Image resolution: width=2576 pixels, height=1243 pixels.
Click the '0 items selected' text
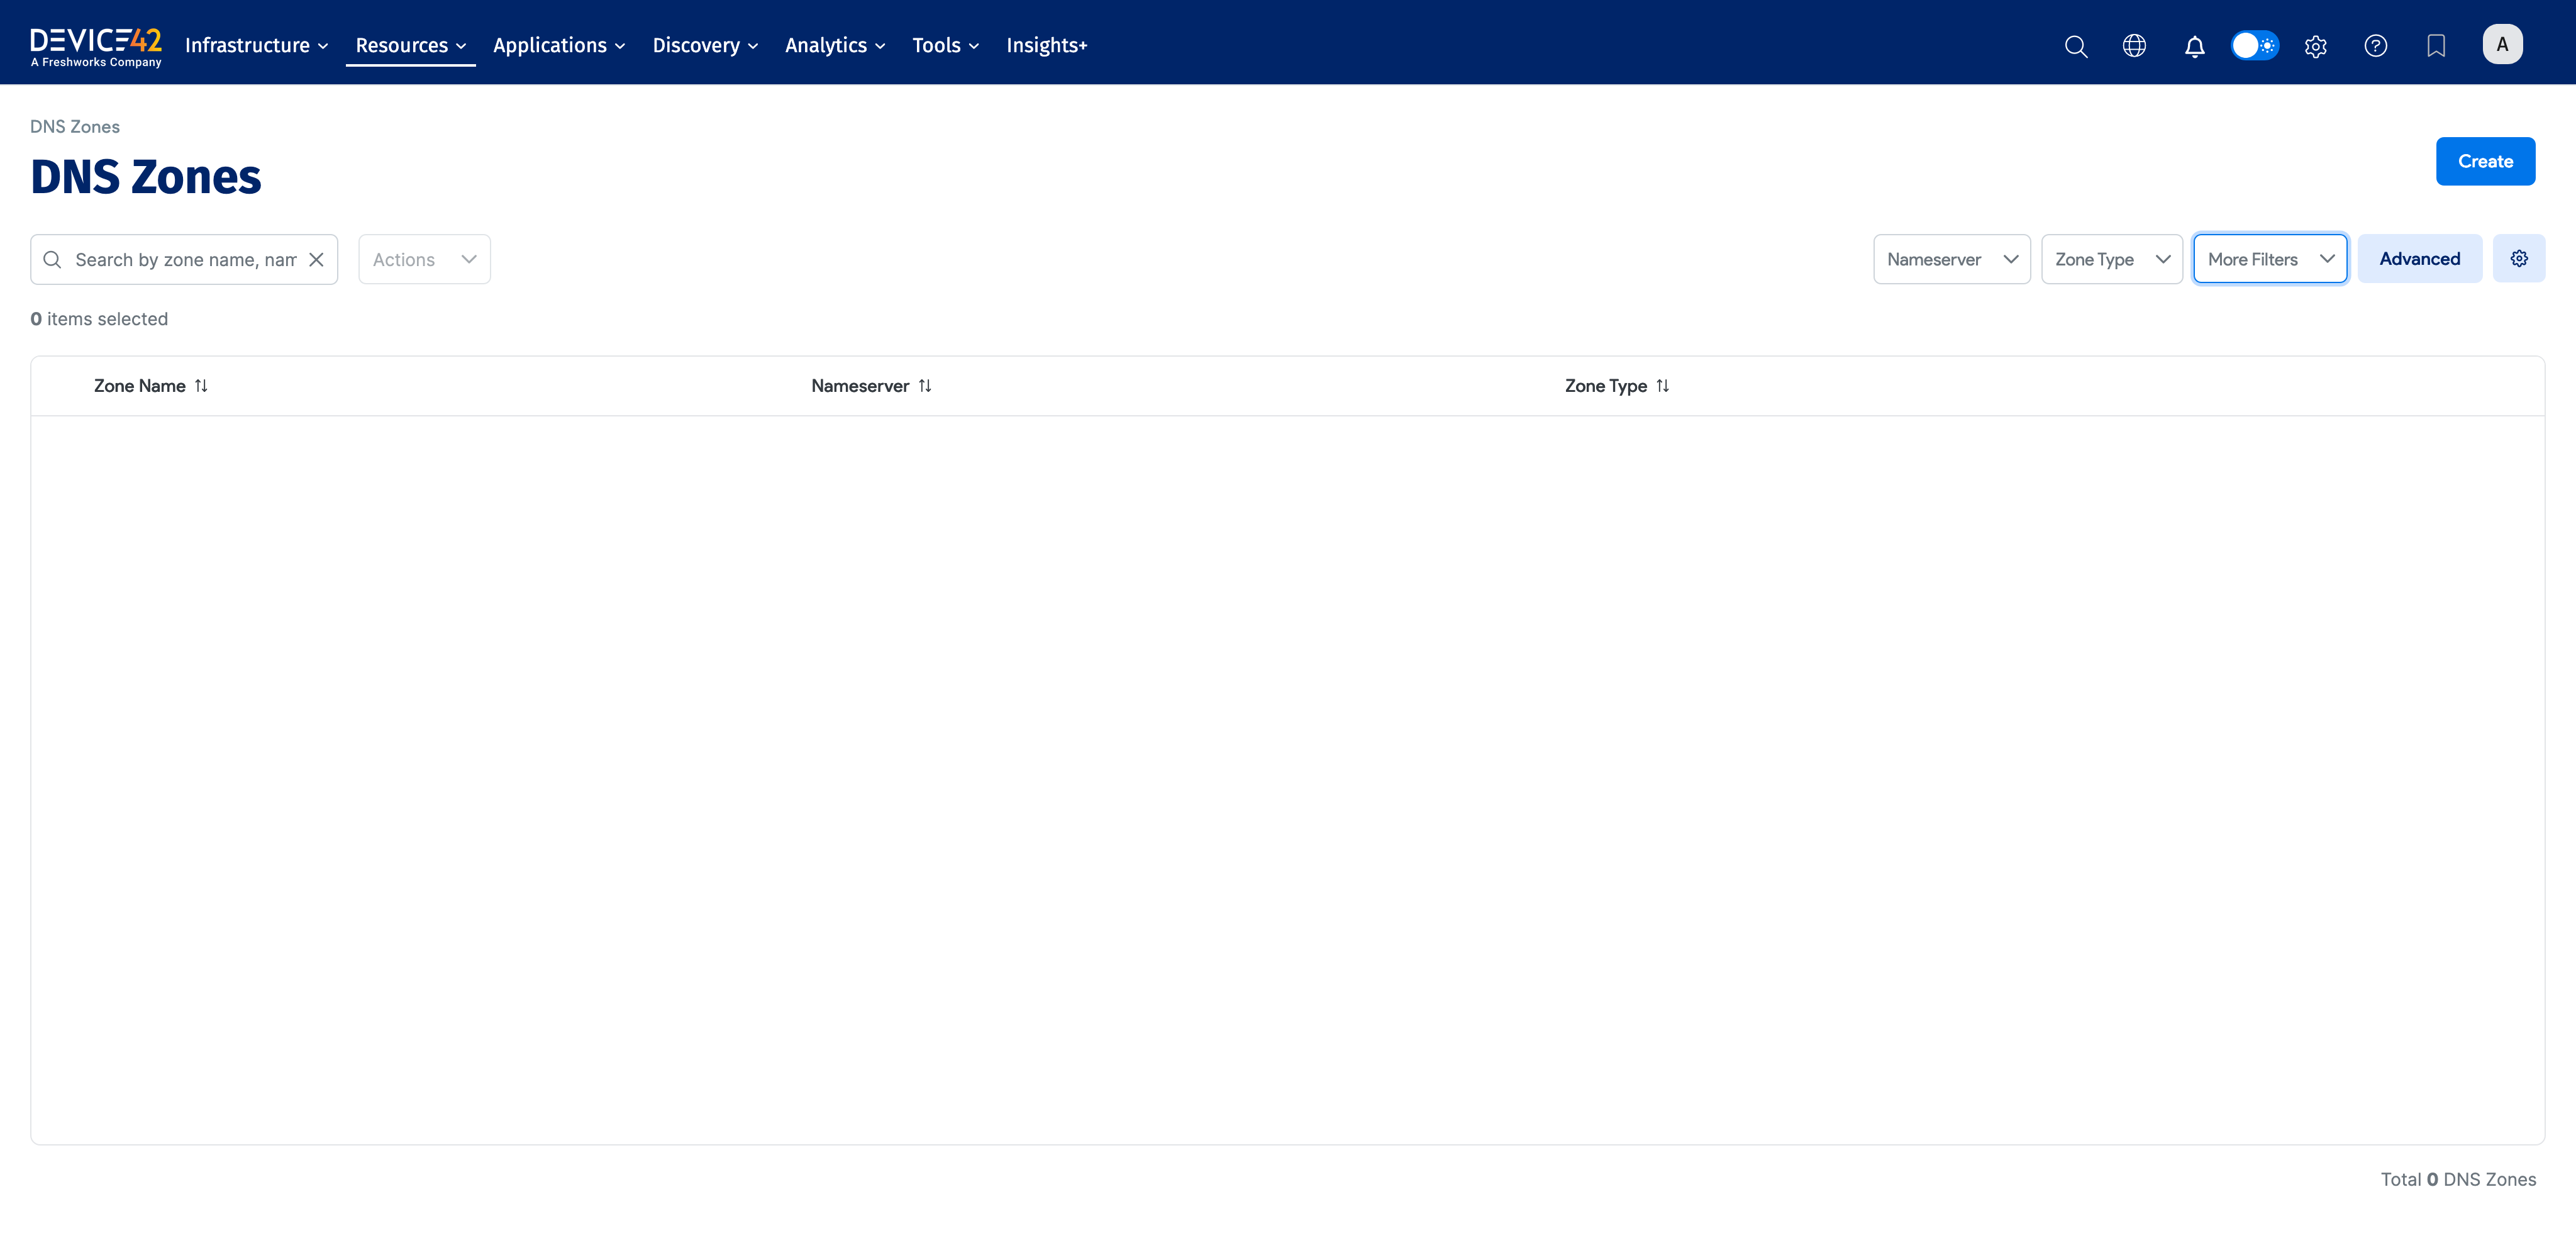point(99,319)
